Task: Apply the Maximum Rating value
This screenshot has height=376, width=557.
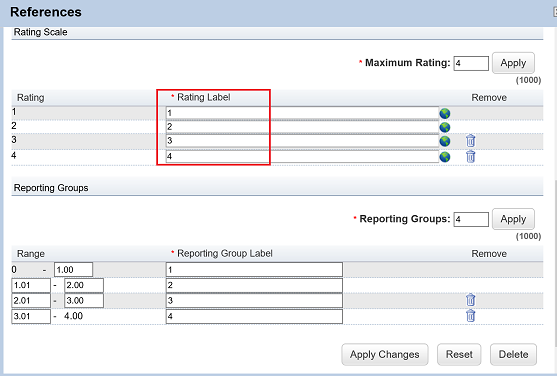Action: 513,63
